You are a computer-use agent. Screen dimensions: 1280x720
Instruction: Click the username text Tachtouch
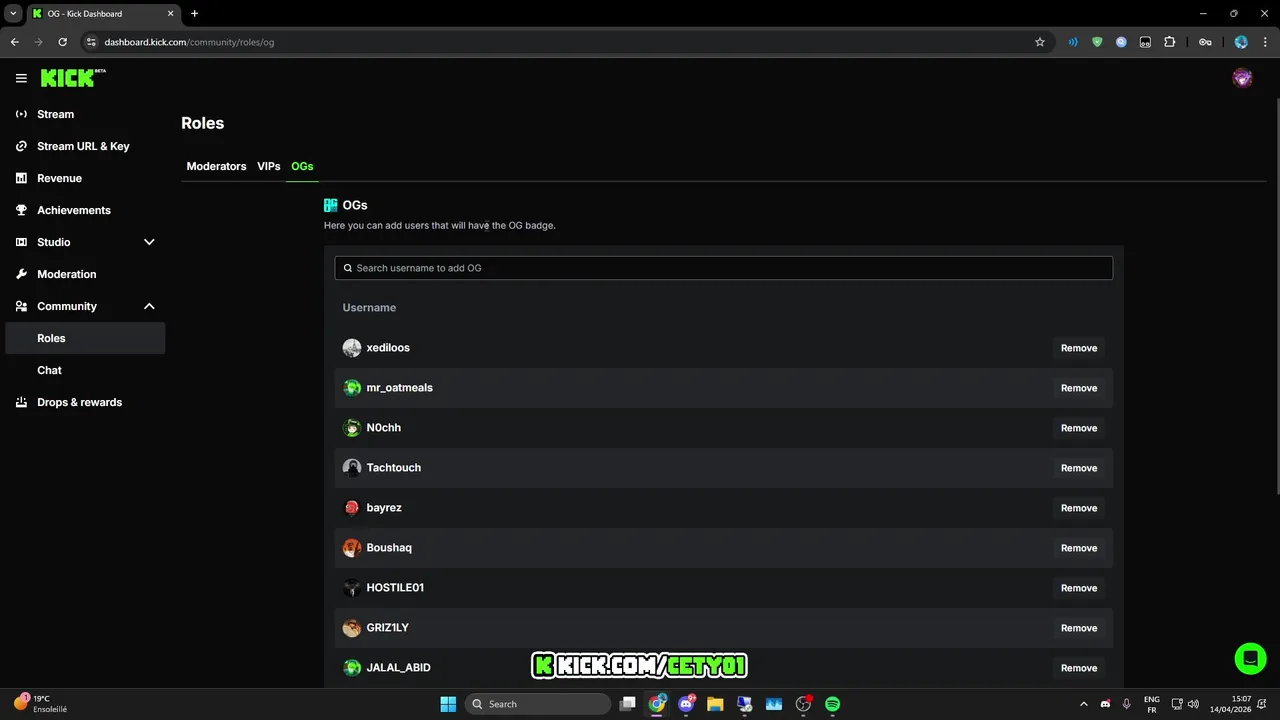click(x=394, y=468)
